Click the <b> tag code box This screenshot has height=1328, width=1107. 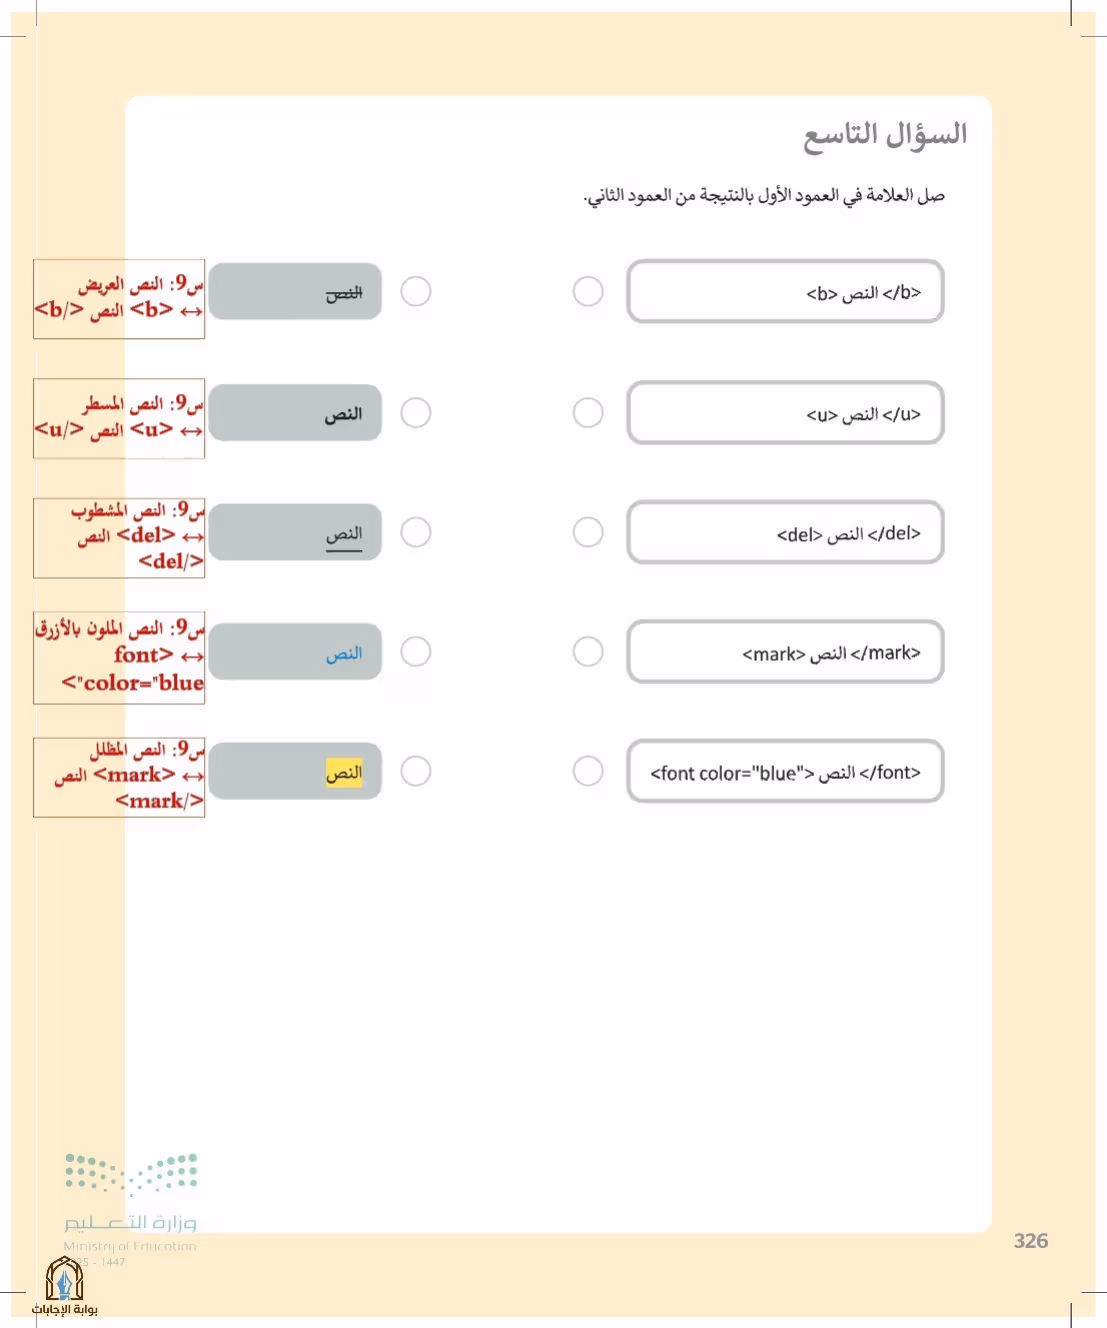pos(785,291)
